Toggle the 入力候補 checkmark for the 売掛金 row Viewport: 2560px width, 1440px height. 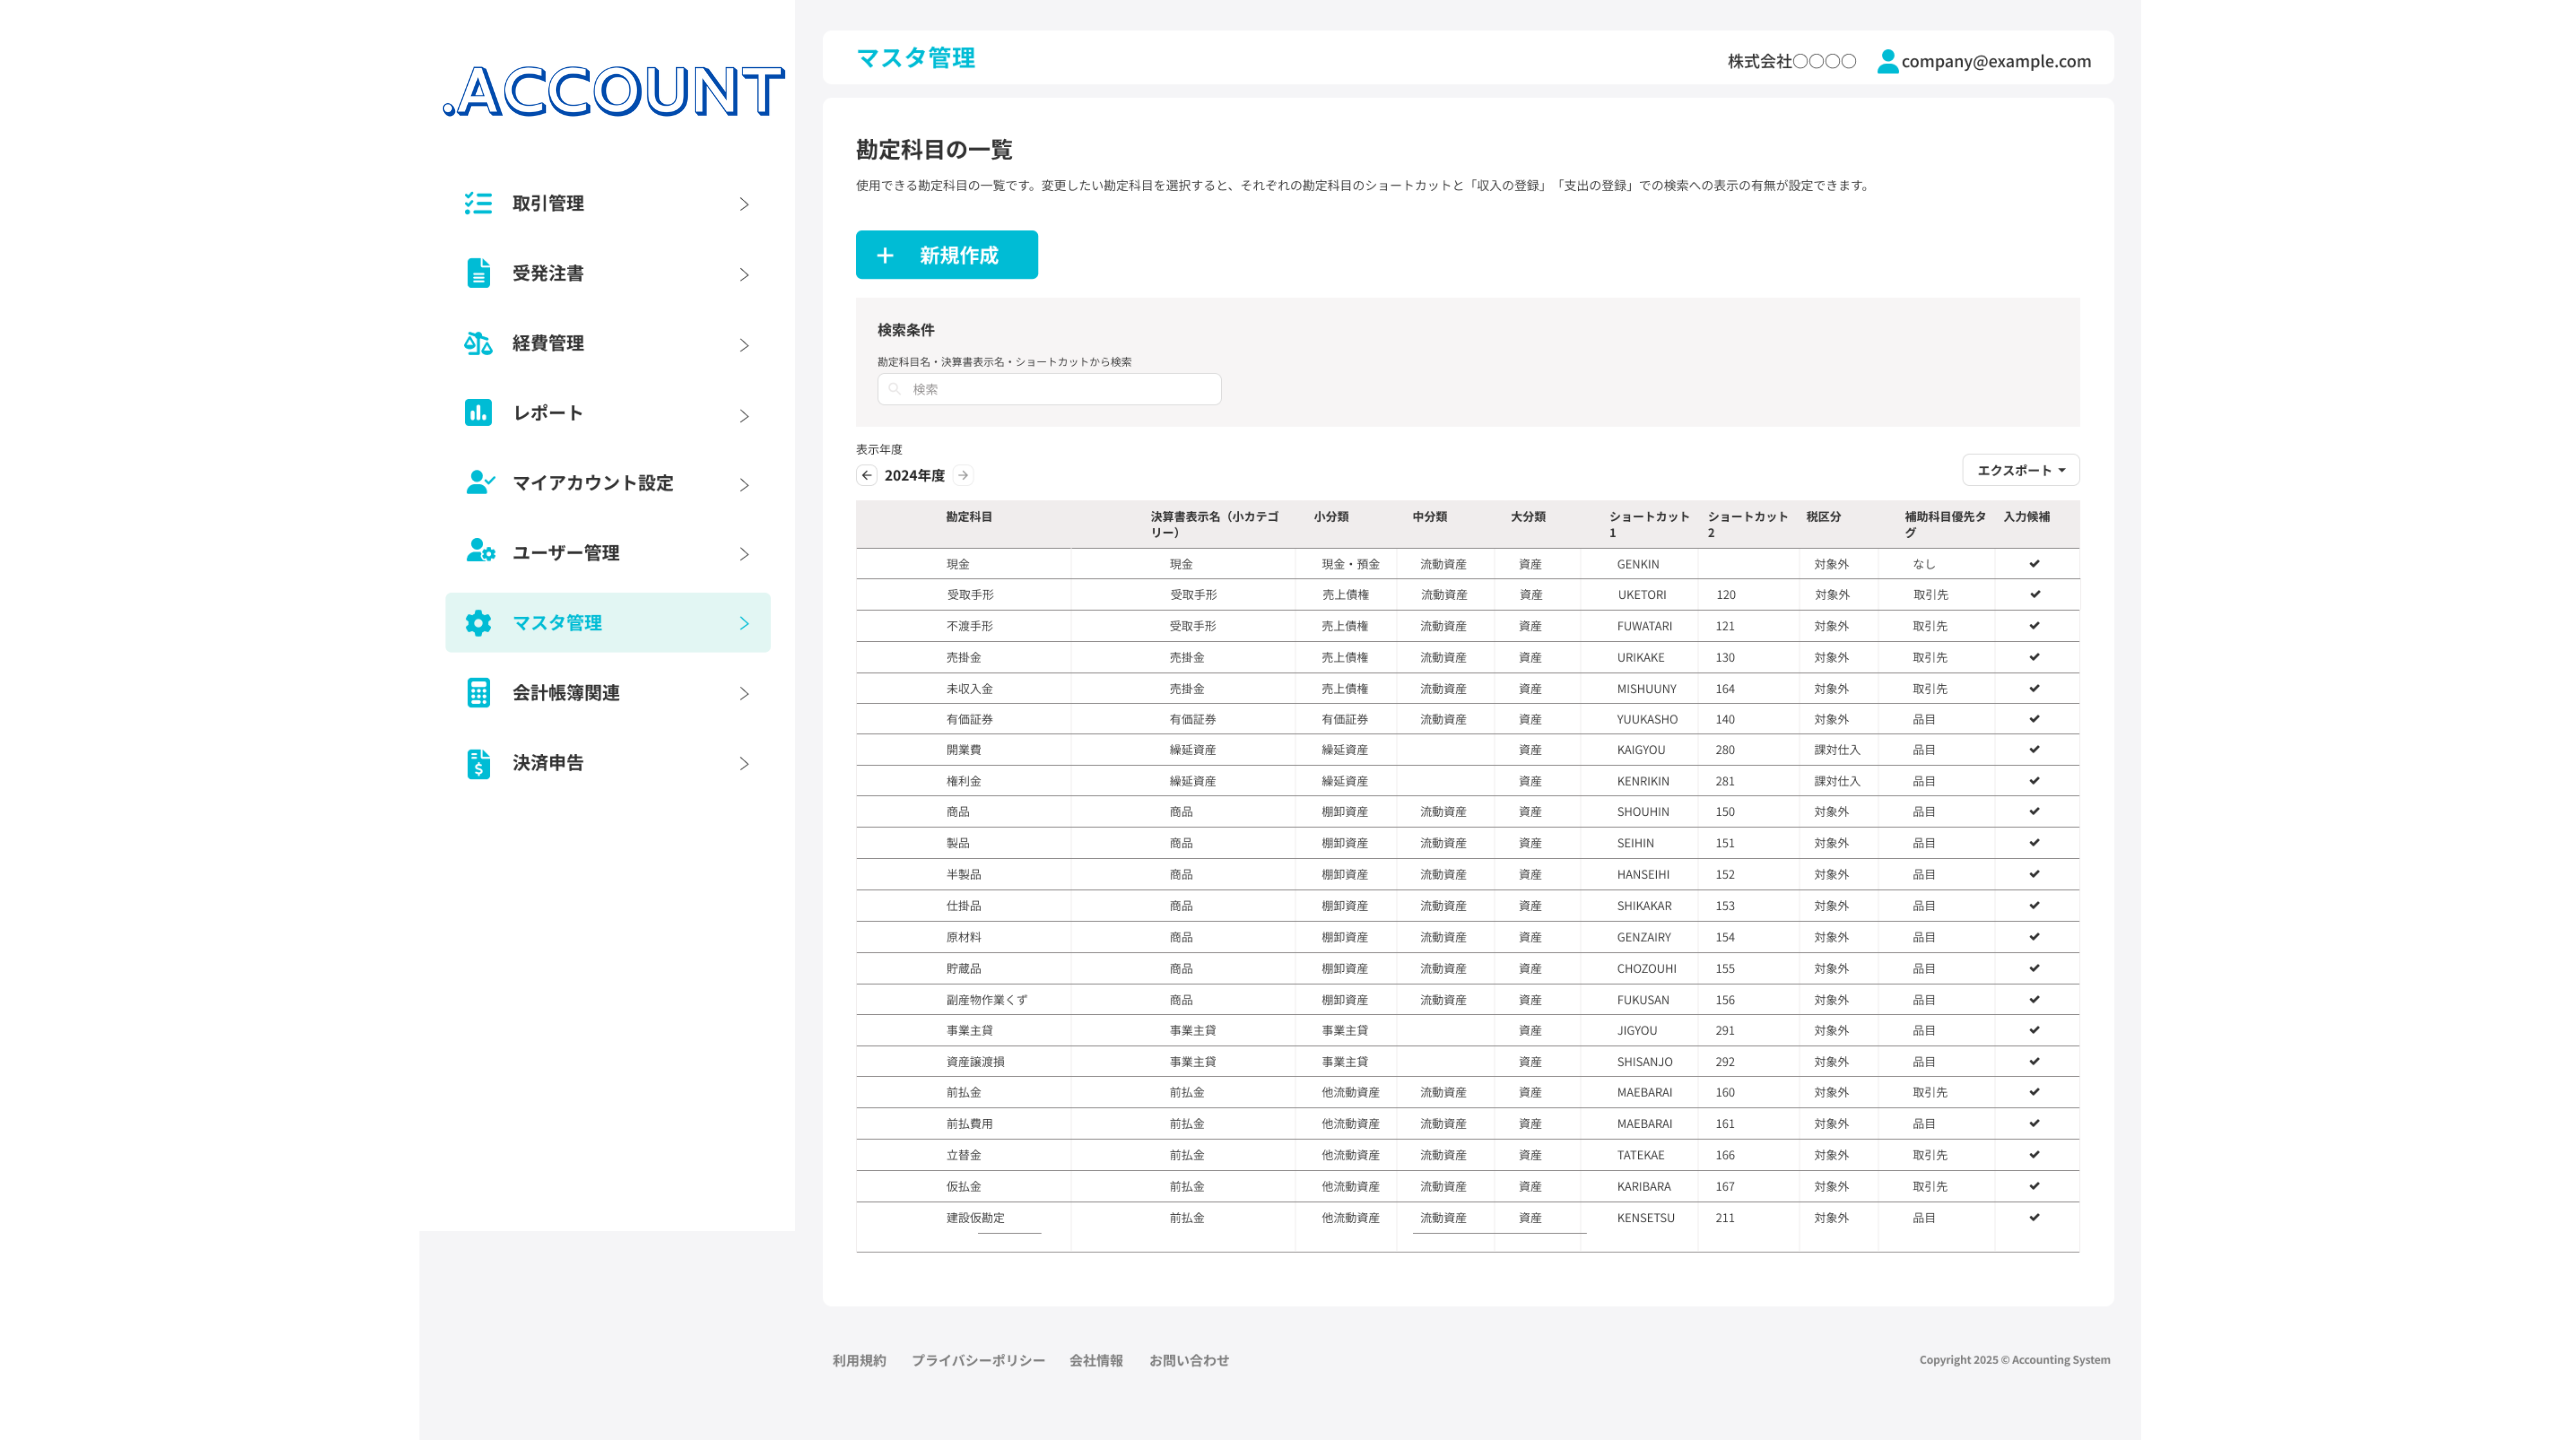coord(2034,657)
